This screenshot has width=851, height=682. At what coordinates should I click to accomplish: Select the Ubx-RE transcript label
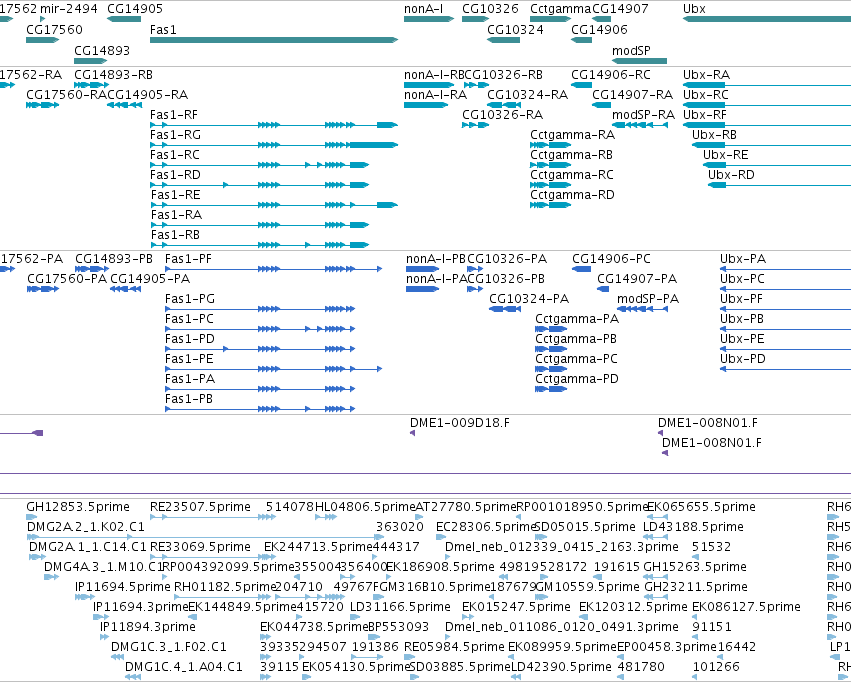(725, 155)
